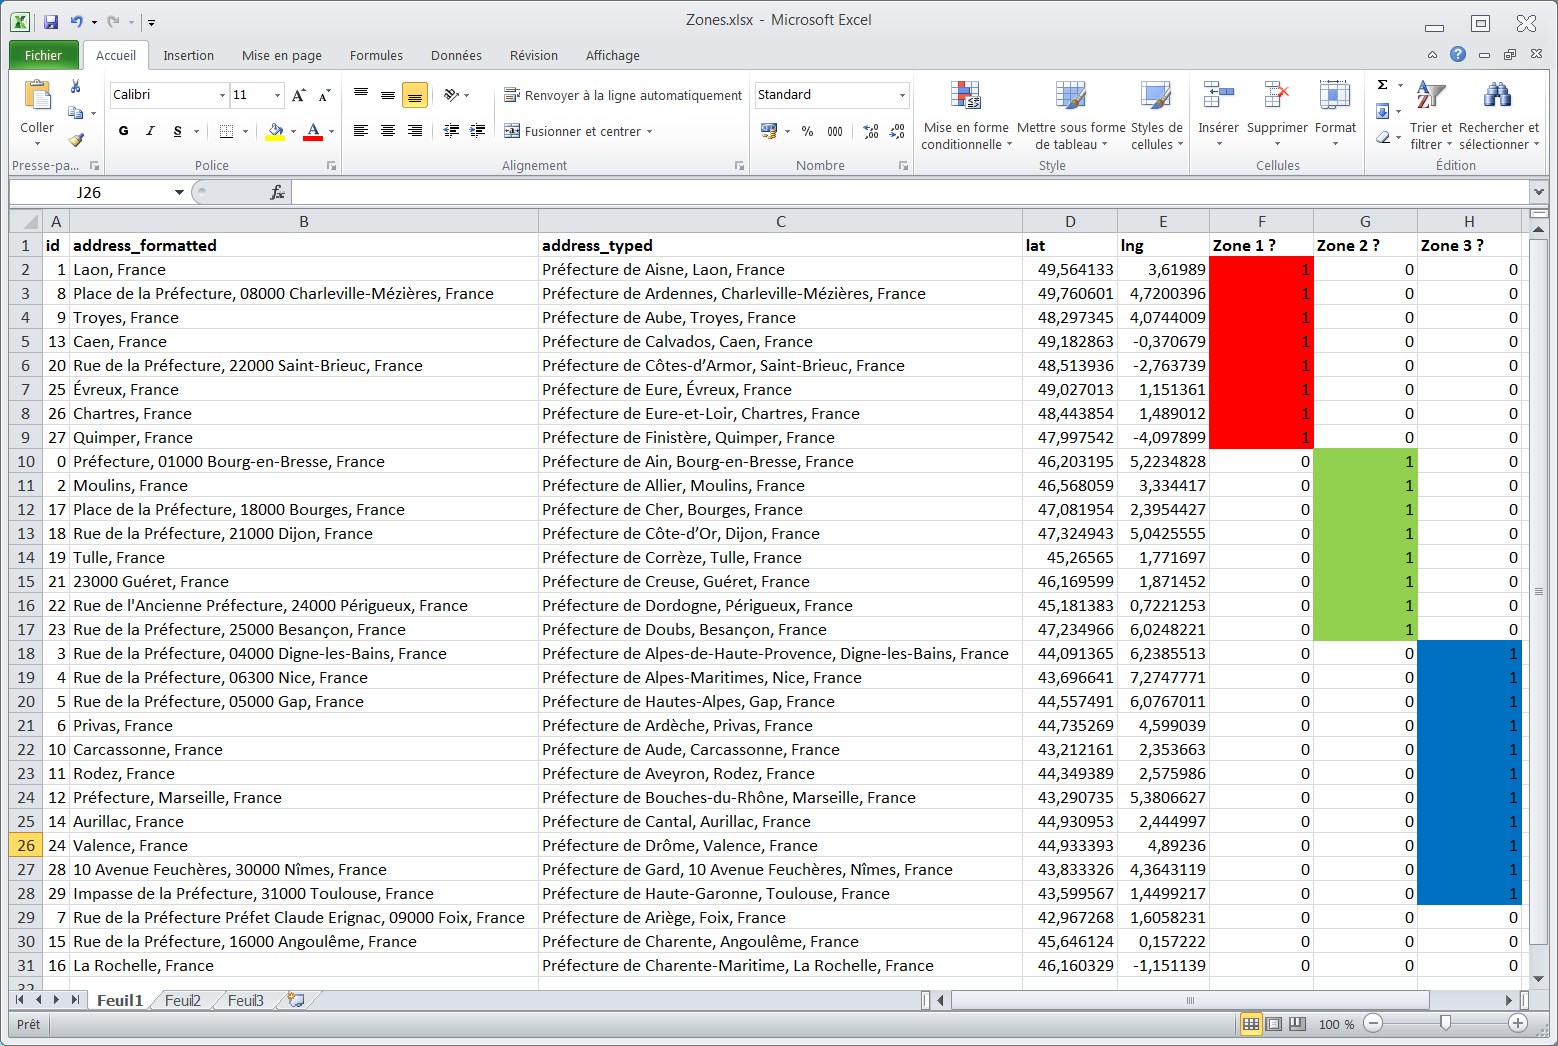Click the zoom slider handle

[x=1445, y=1023]
